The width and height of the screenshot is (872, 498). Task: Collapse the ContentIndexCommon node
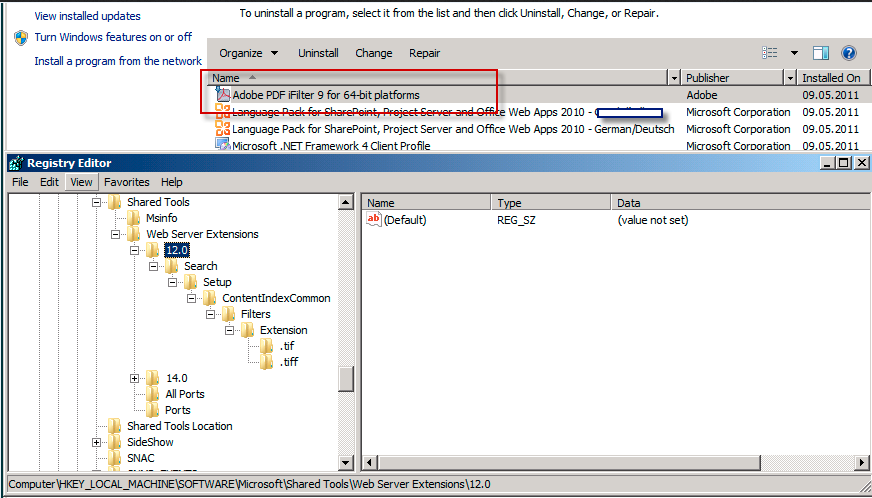tap(191, 298)
